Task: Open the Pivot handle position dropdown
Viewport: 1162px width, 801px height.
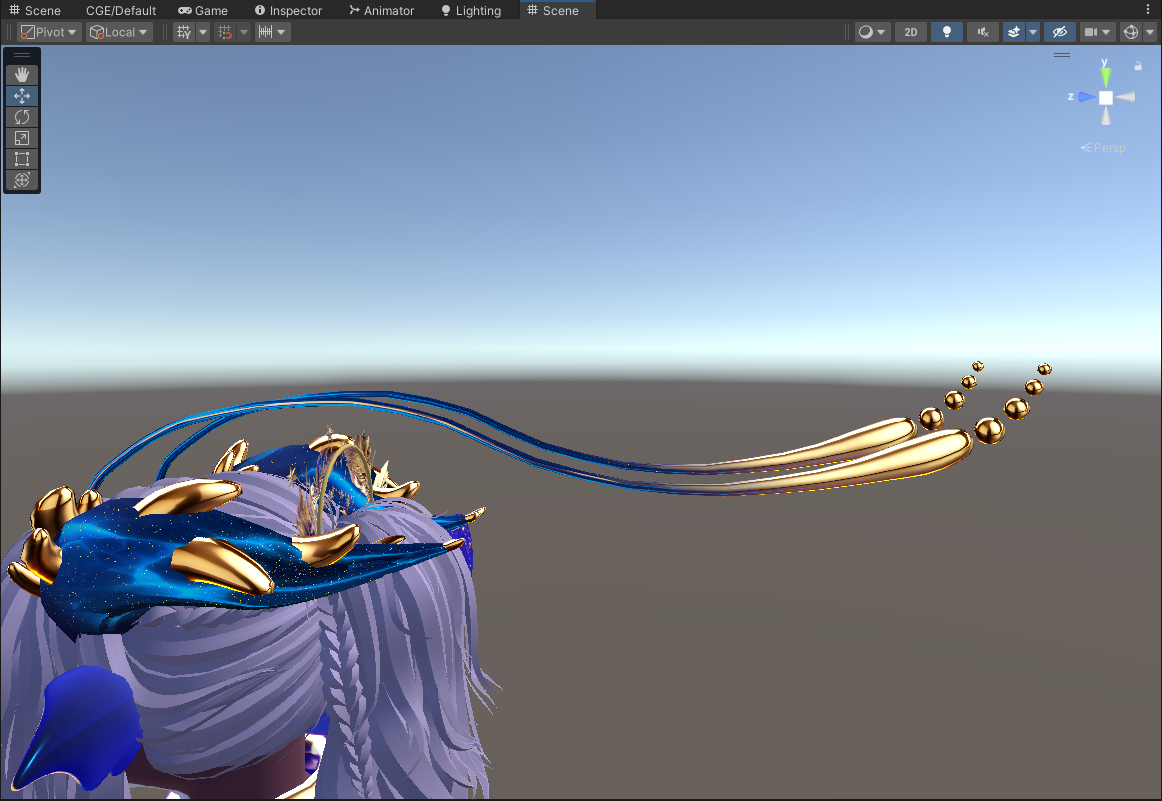Action: coord(49,32)
